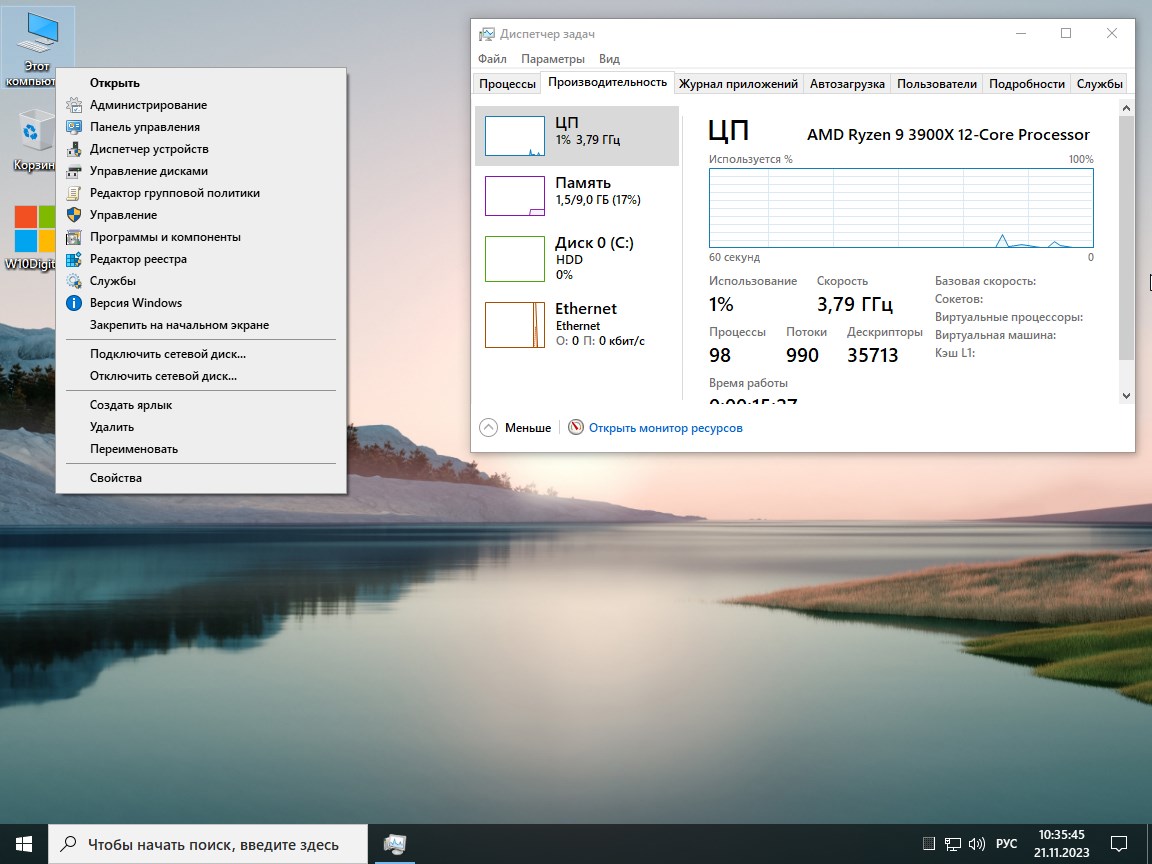Select the Диск 0 (C:) performance item

pyautogui.click(x=577, y=258)
